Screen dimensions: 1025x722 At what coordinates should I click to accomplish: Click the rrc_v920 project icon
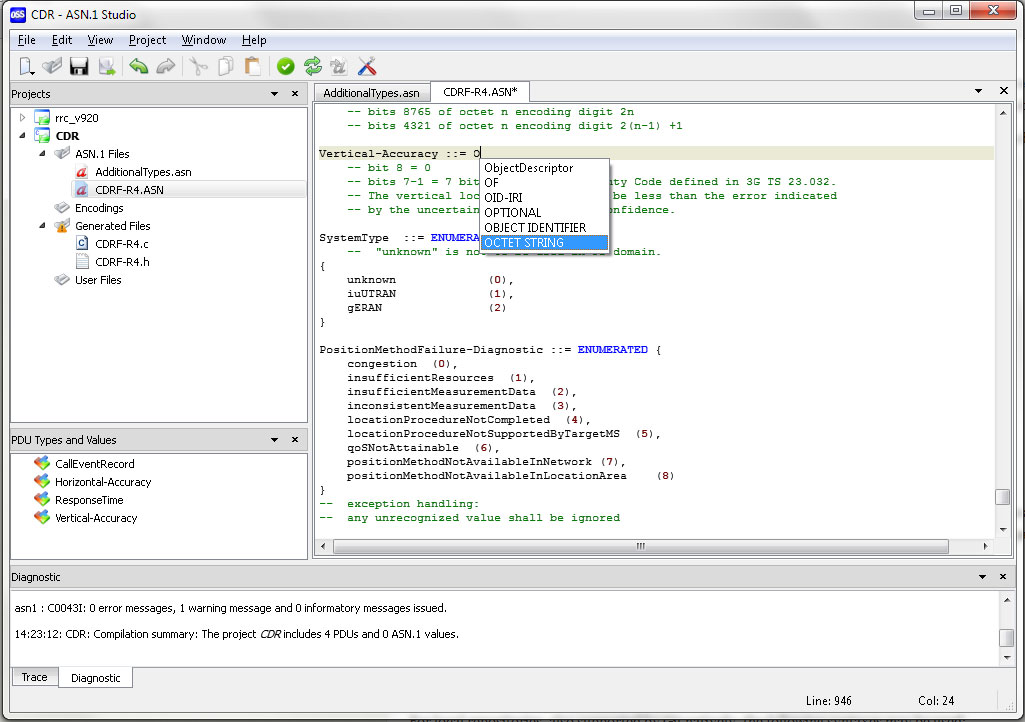42,118
